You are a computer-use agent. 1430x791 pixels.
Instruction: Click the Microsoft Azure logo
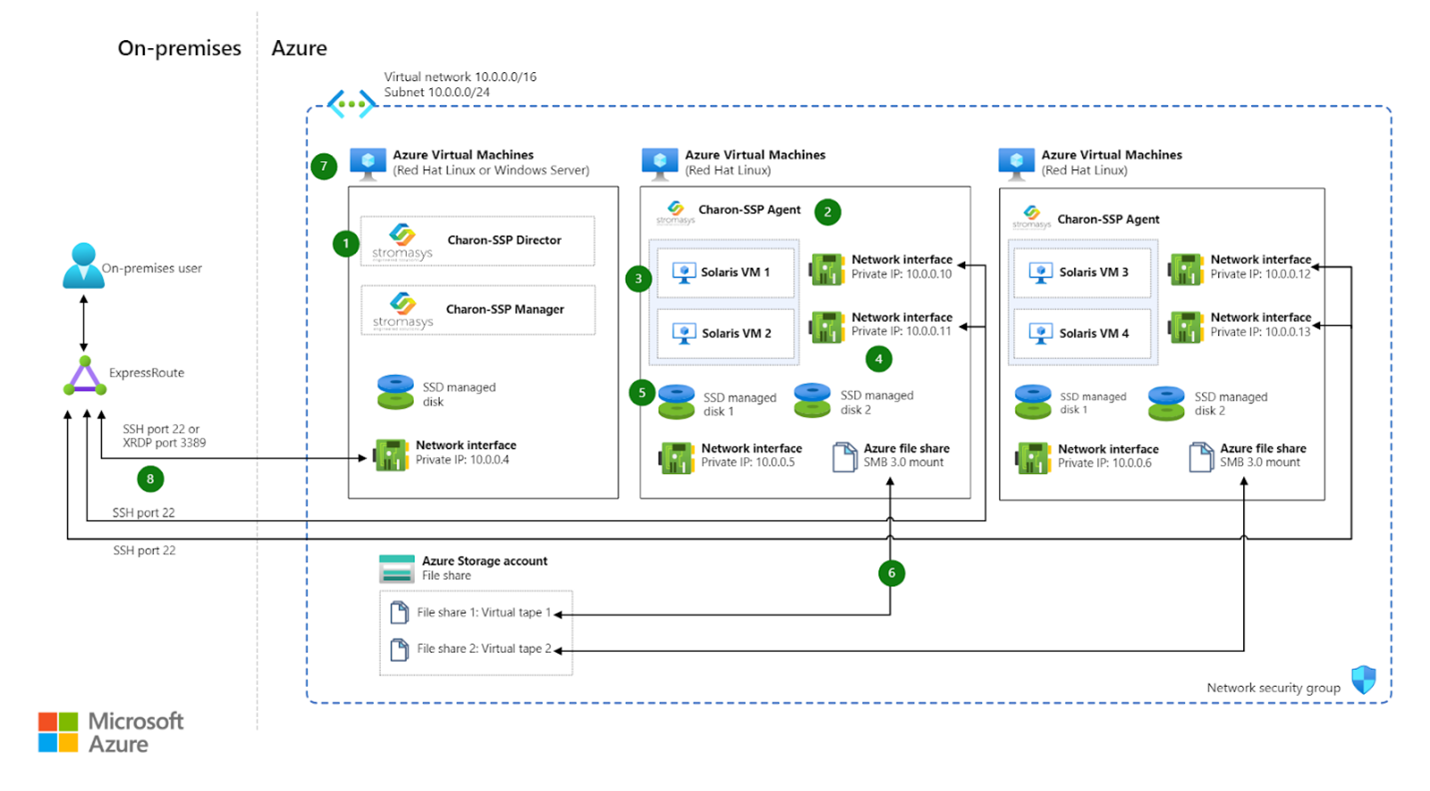(x=111, y=732)
